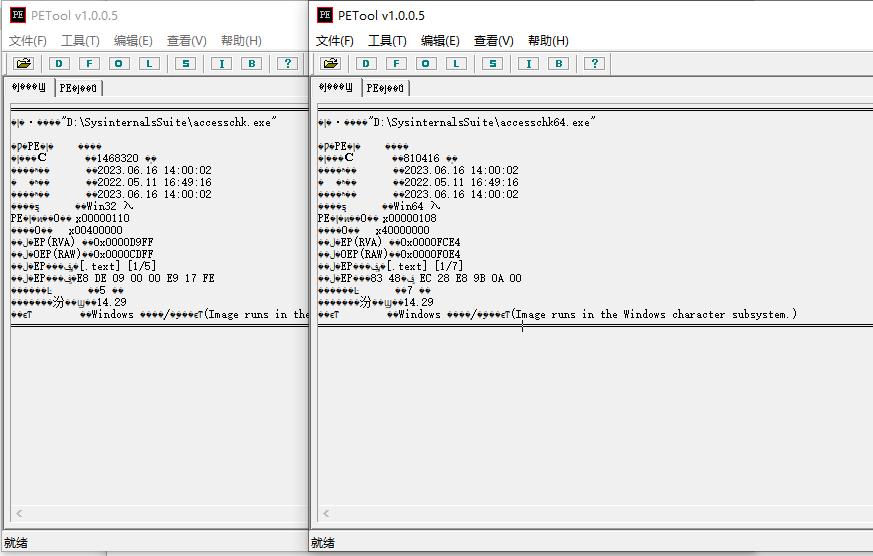Click the O toolbar icon in left window

119,63
